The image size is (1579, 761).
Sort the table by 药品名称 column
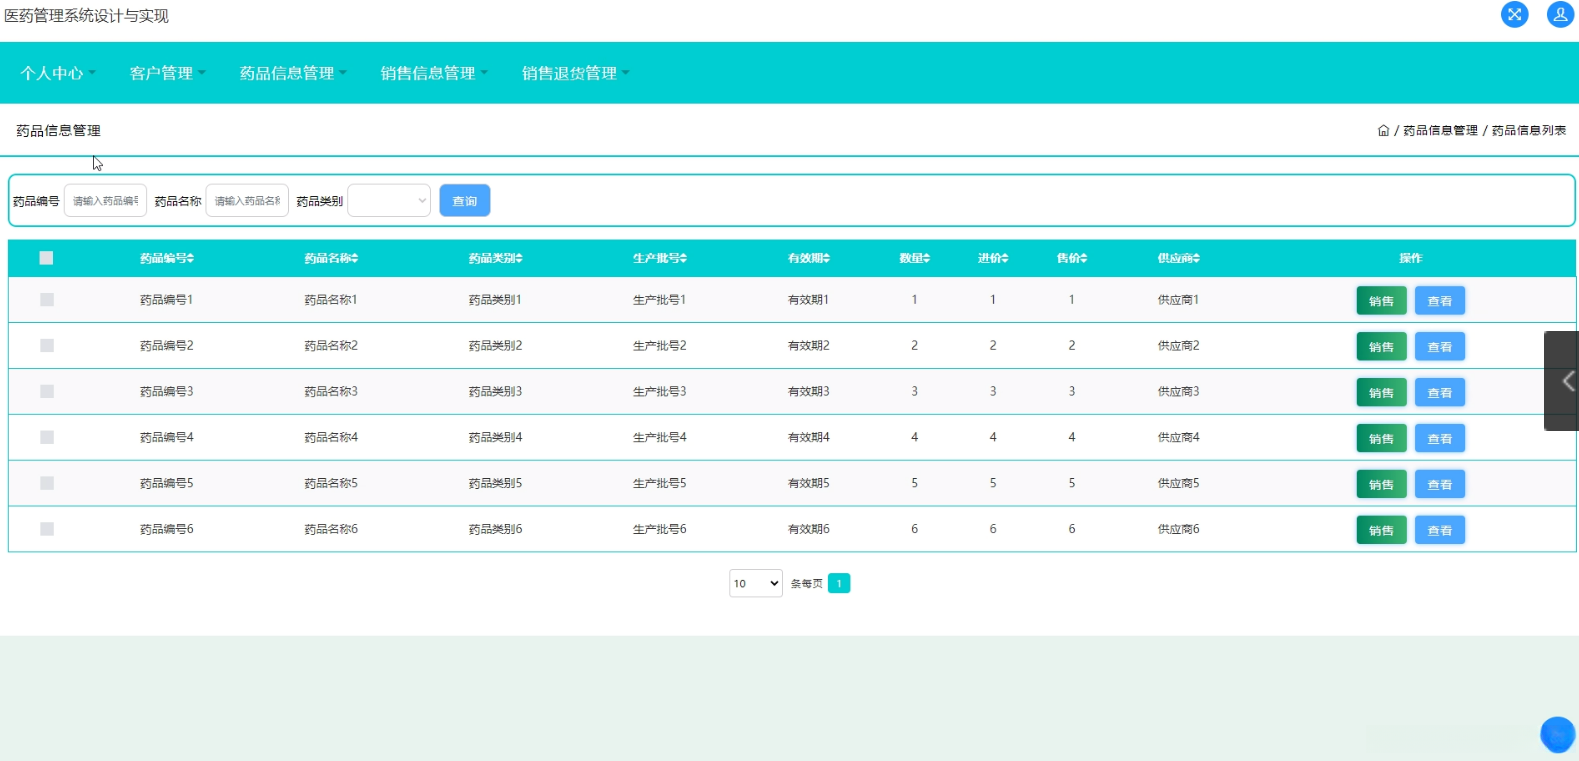331,258
